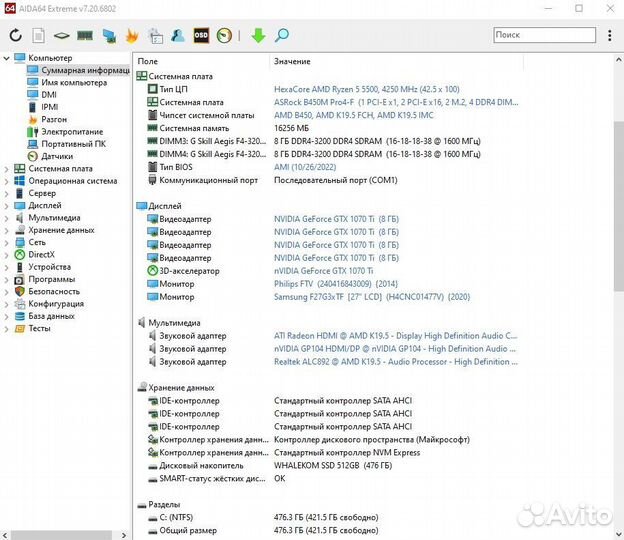624x540 pixels.
Task: Click the green download arrow icon
Action: tap(258, 35)
